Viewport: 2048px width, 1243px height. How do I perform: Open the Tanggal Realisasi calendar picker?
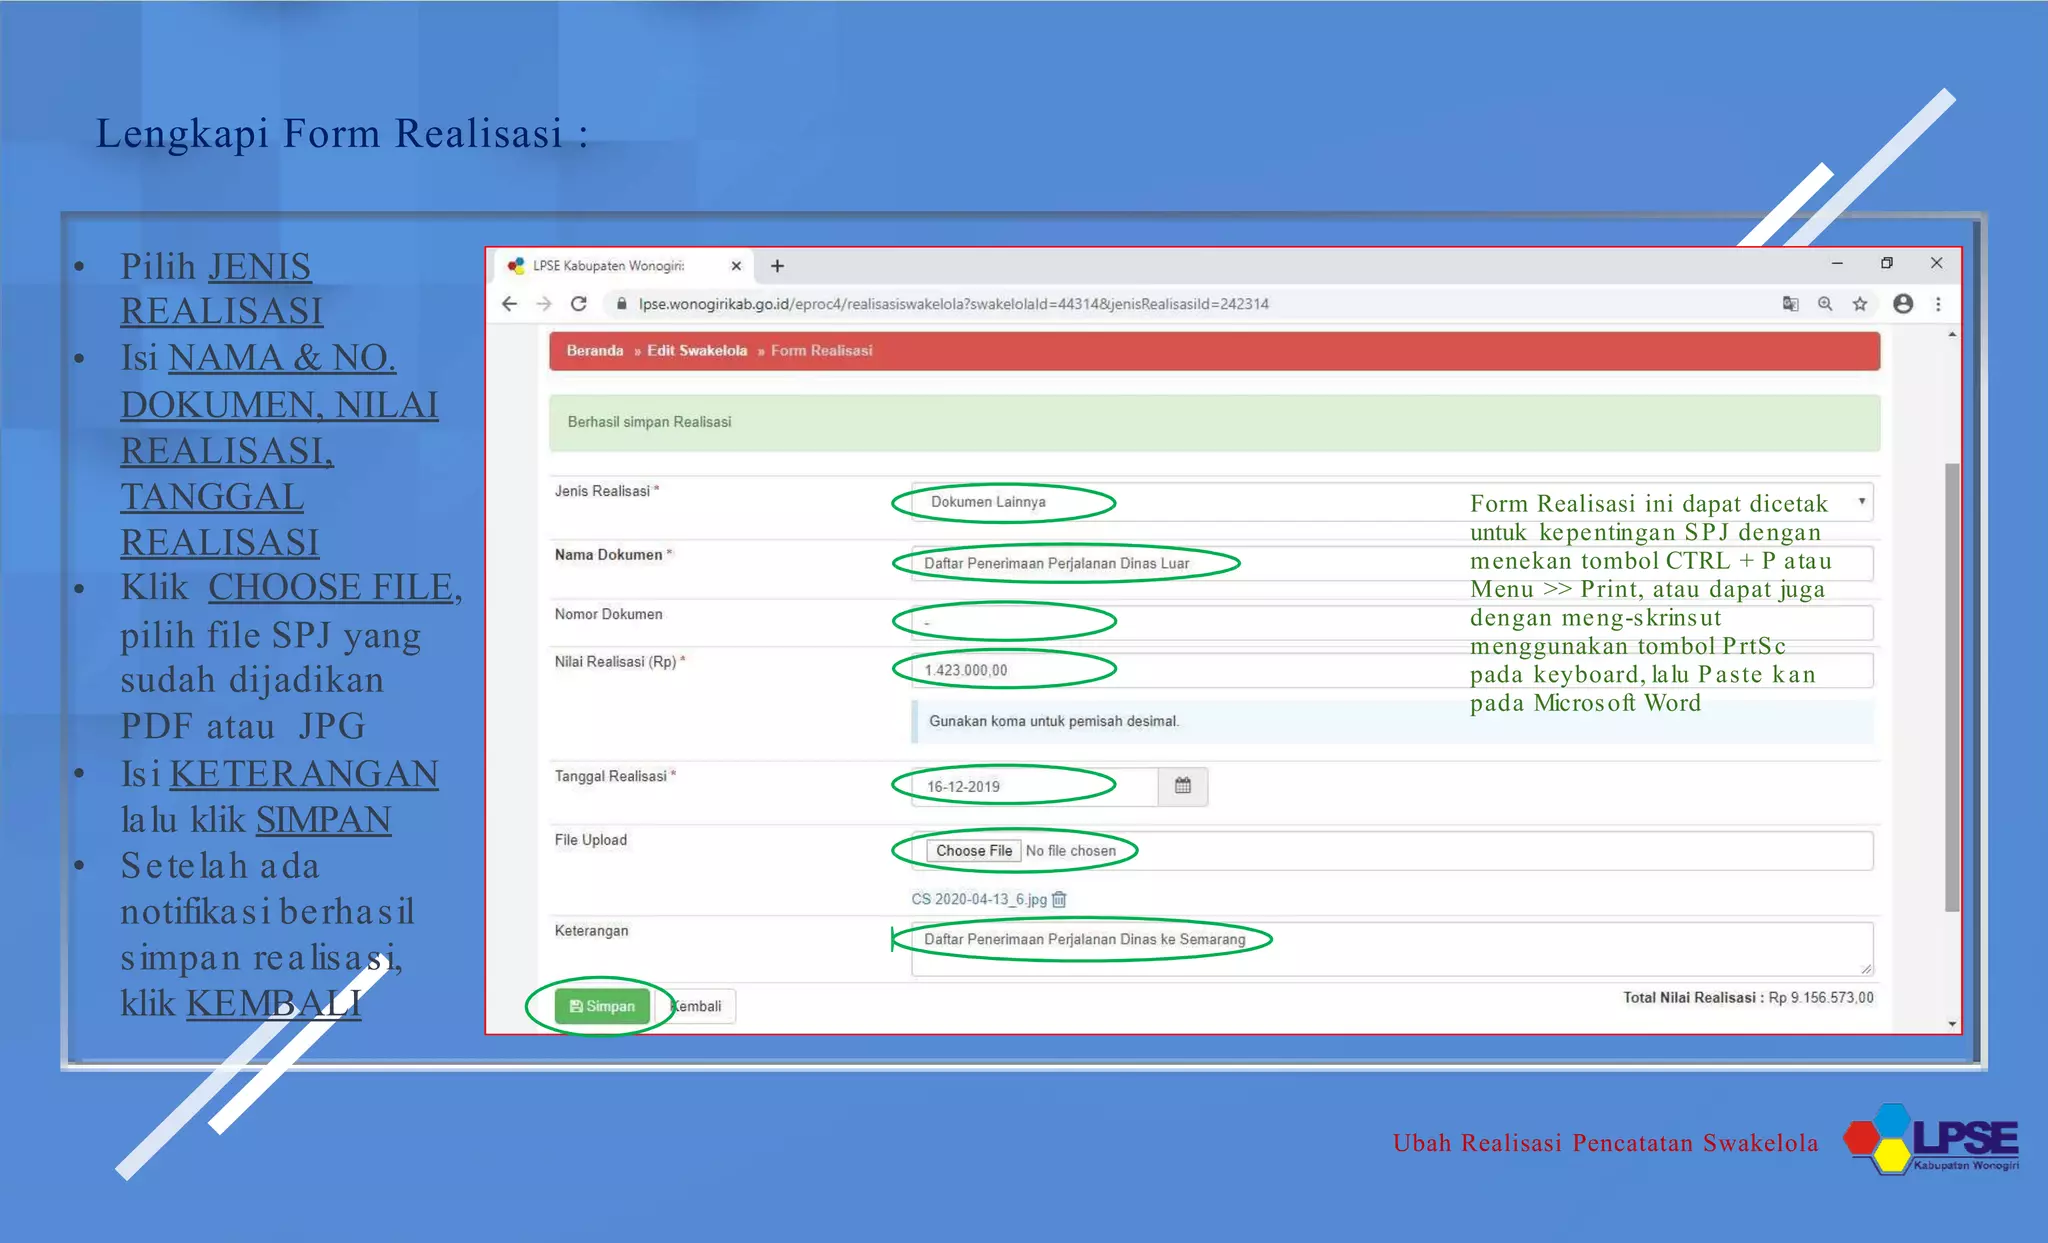(x=1183, y=786)
